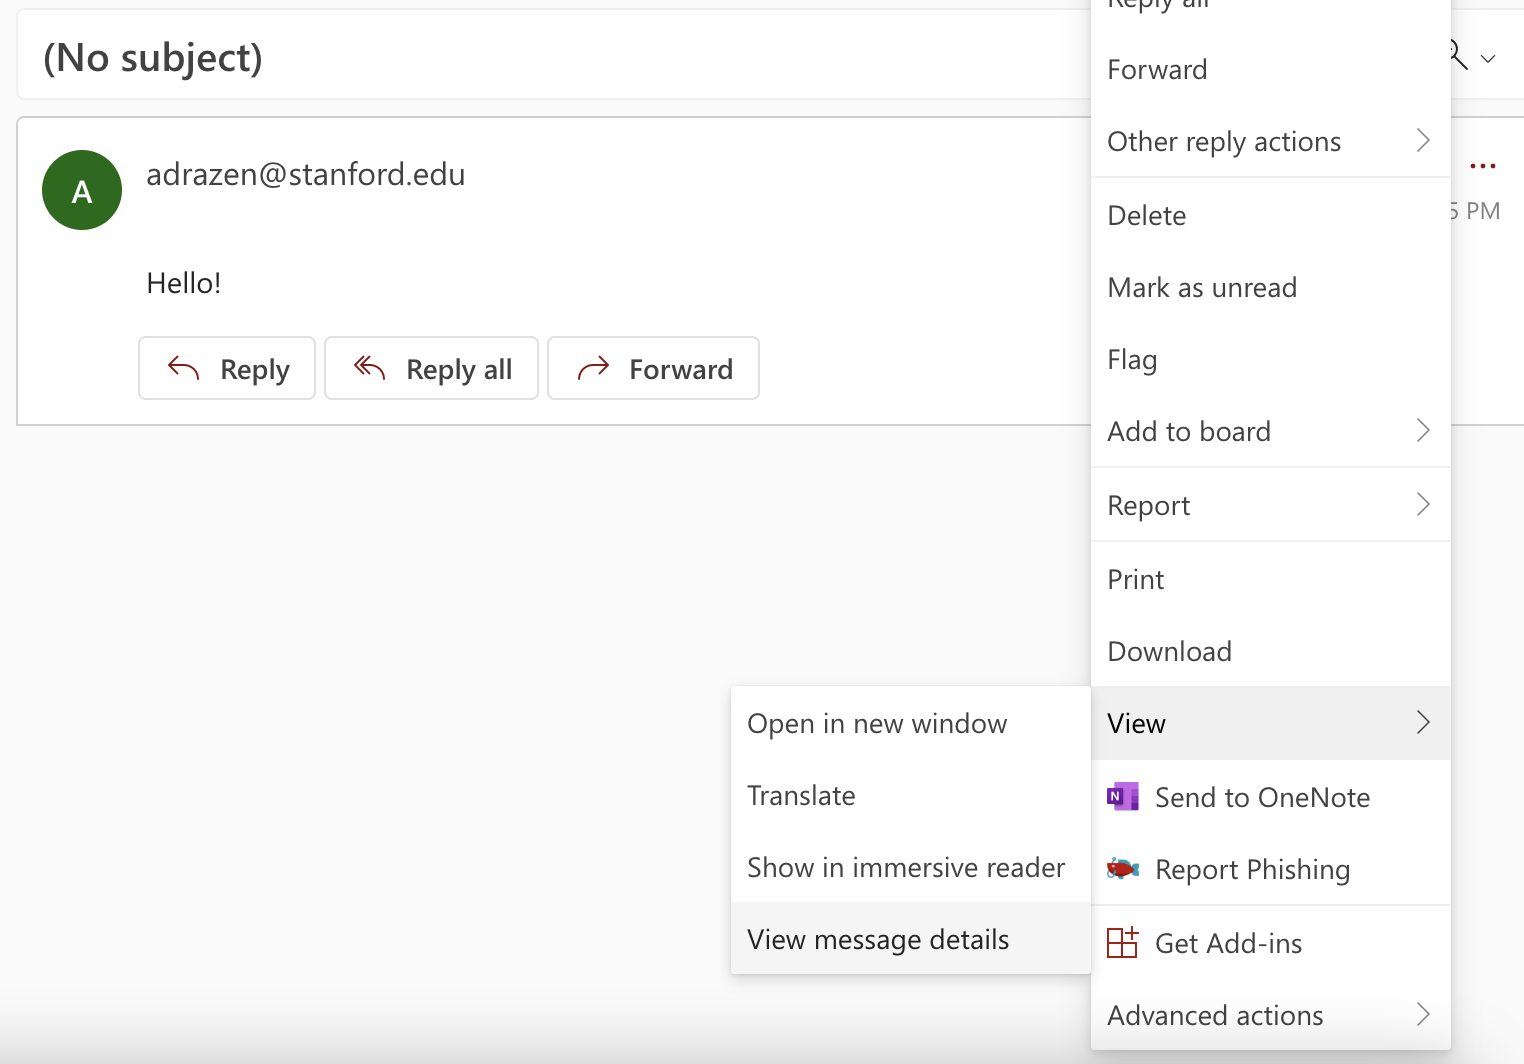This screenshot has width=1524, height=1064.
Task: Click the sender's green avatar circle
Action: click(81, 190)
